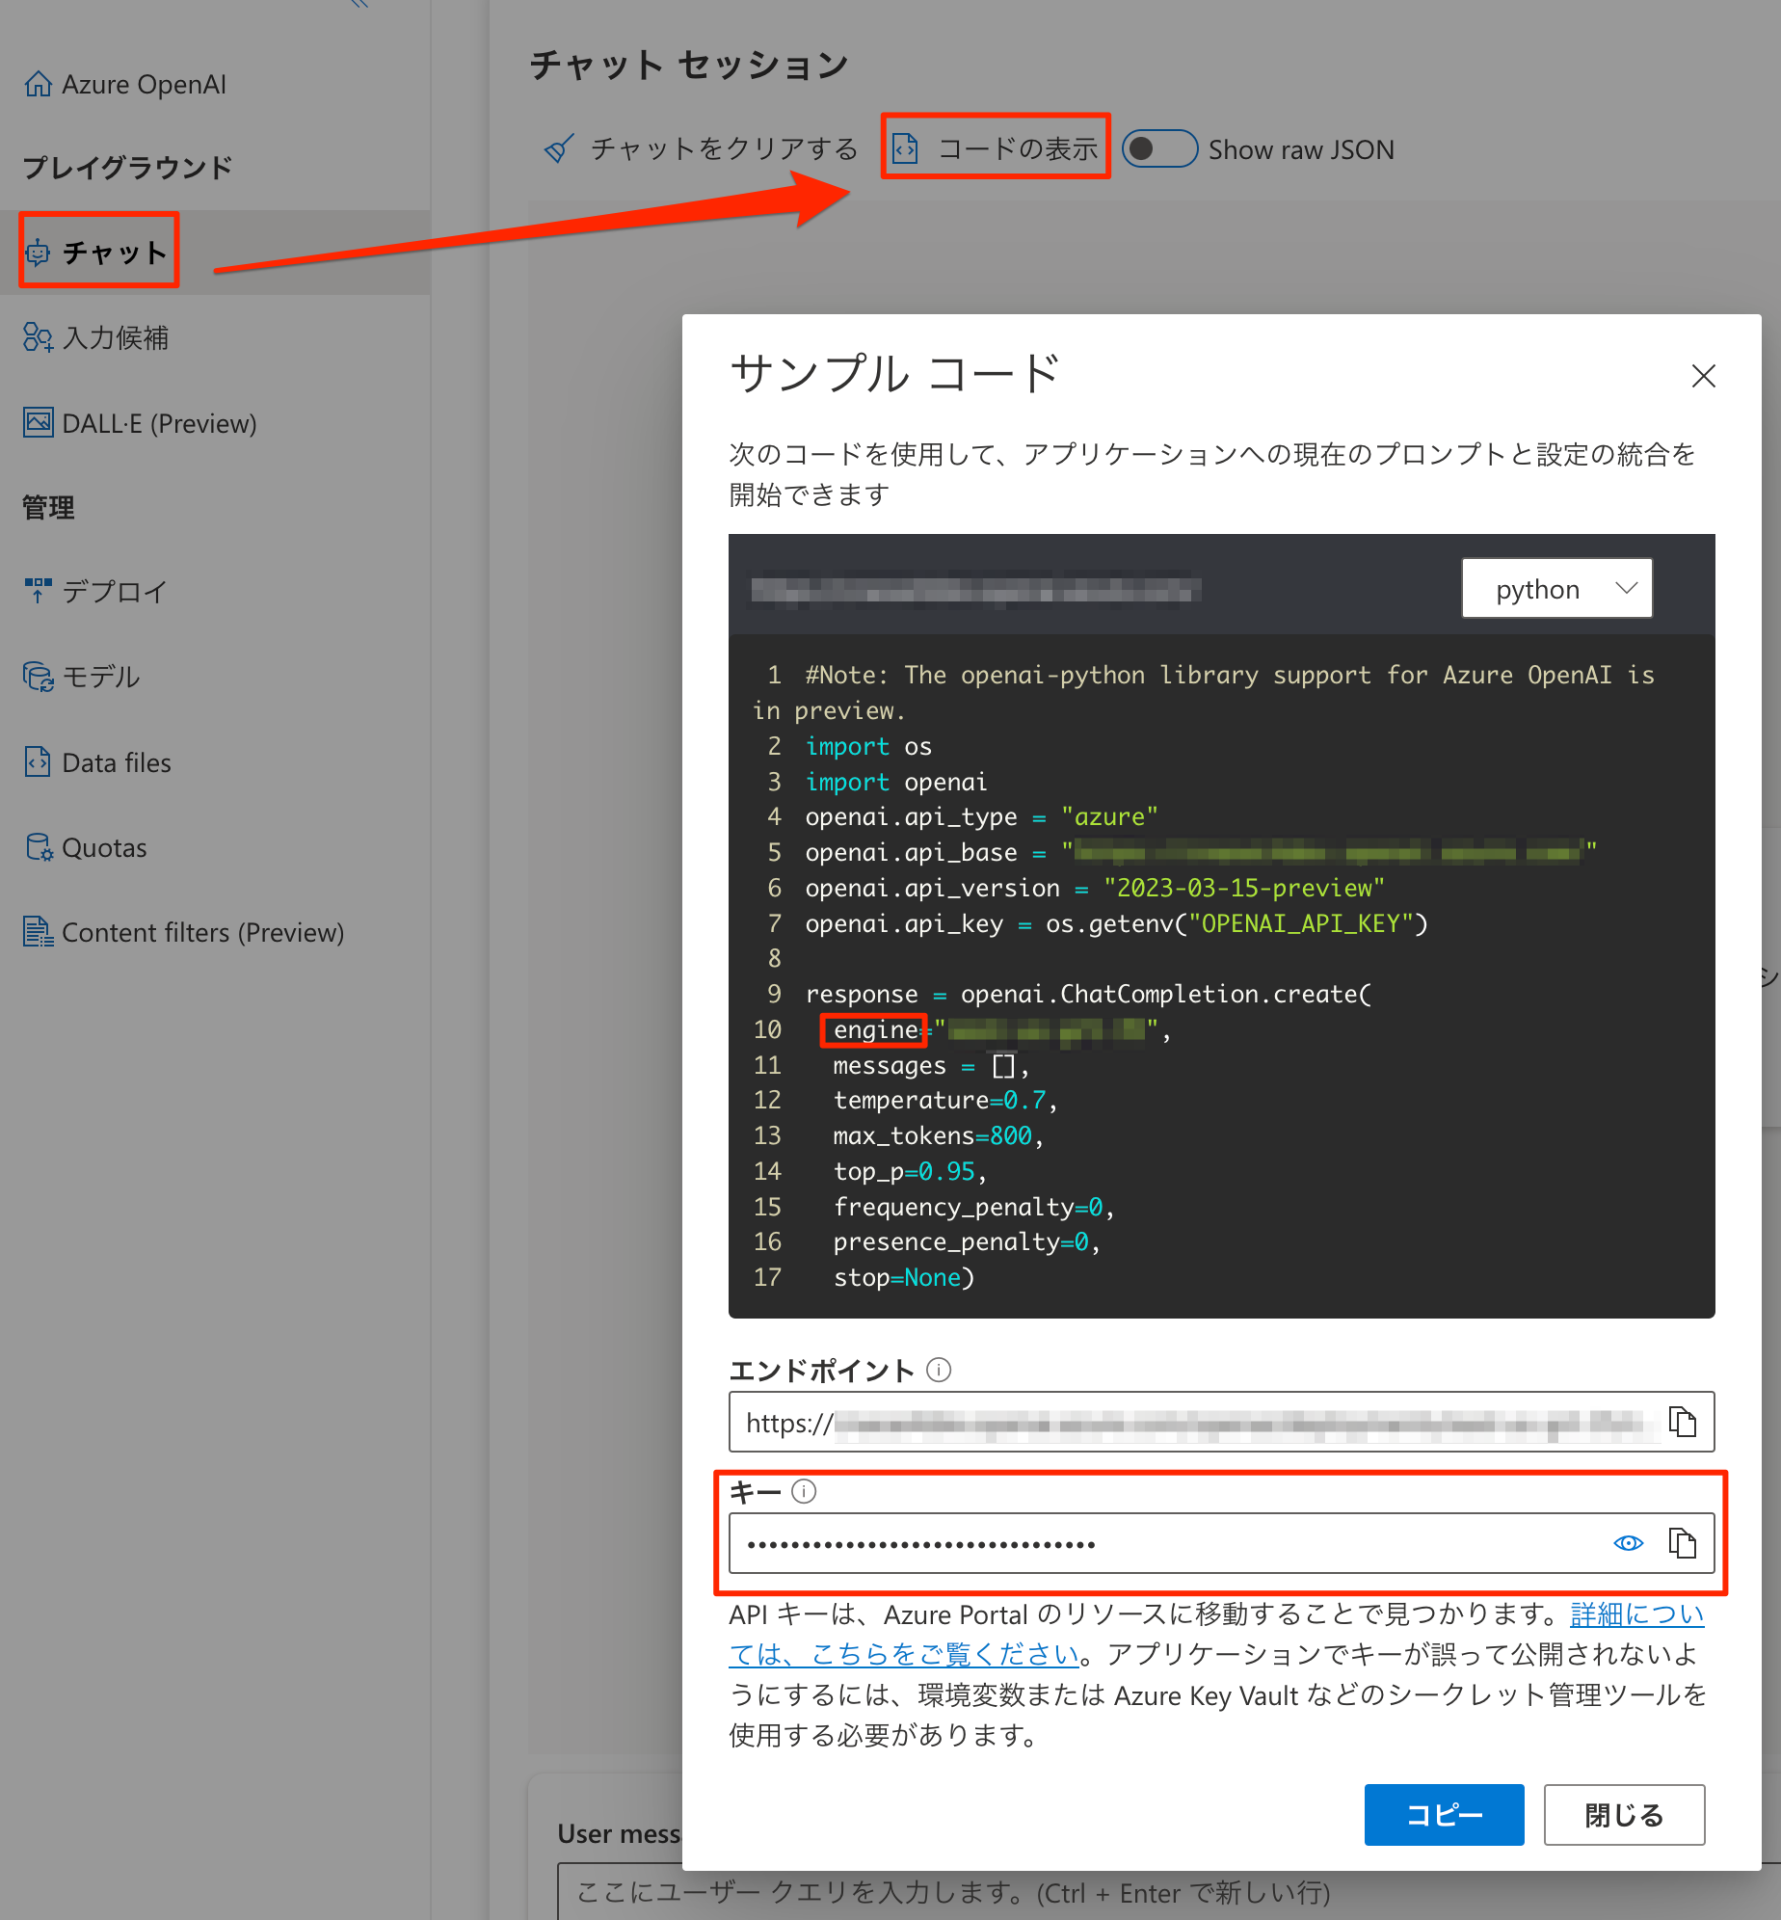Screen dimensions: 1781x1920
Task: Return to Azure OpenAI home
Action: tap(124, 83)
